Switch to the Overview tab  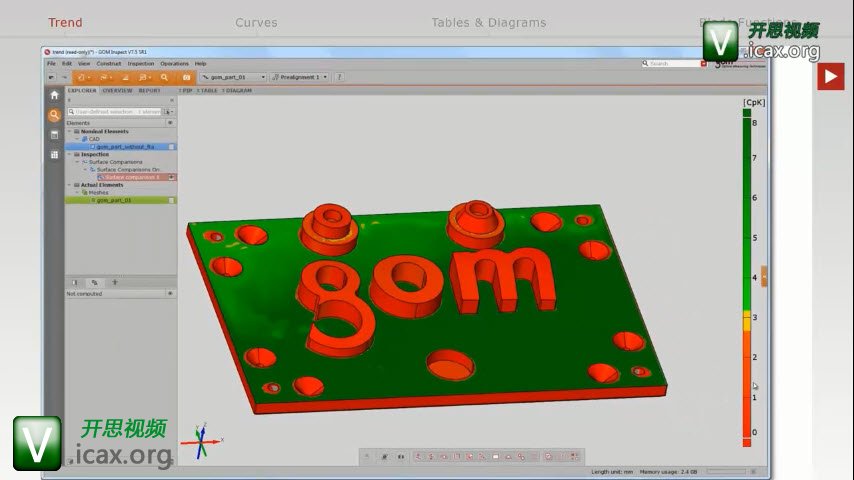pyautogui.click(x=117, y=90)
